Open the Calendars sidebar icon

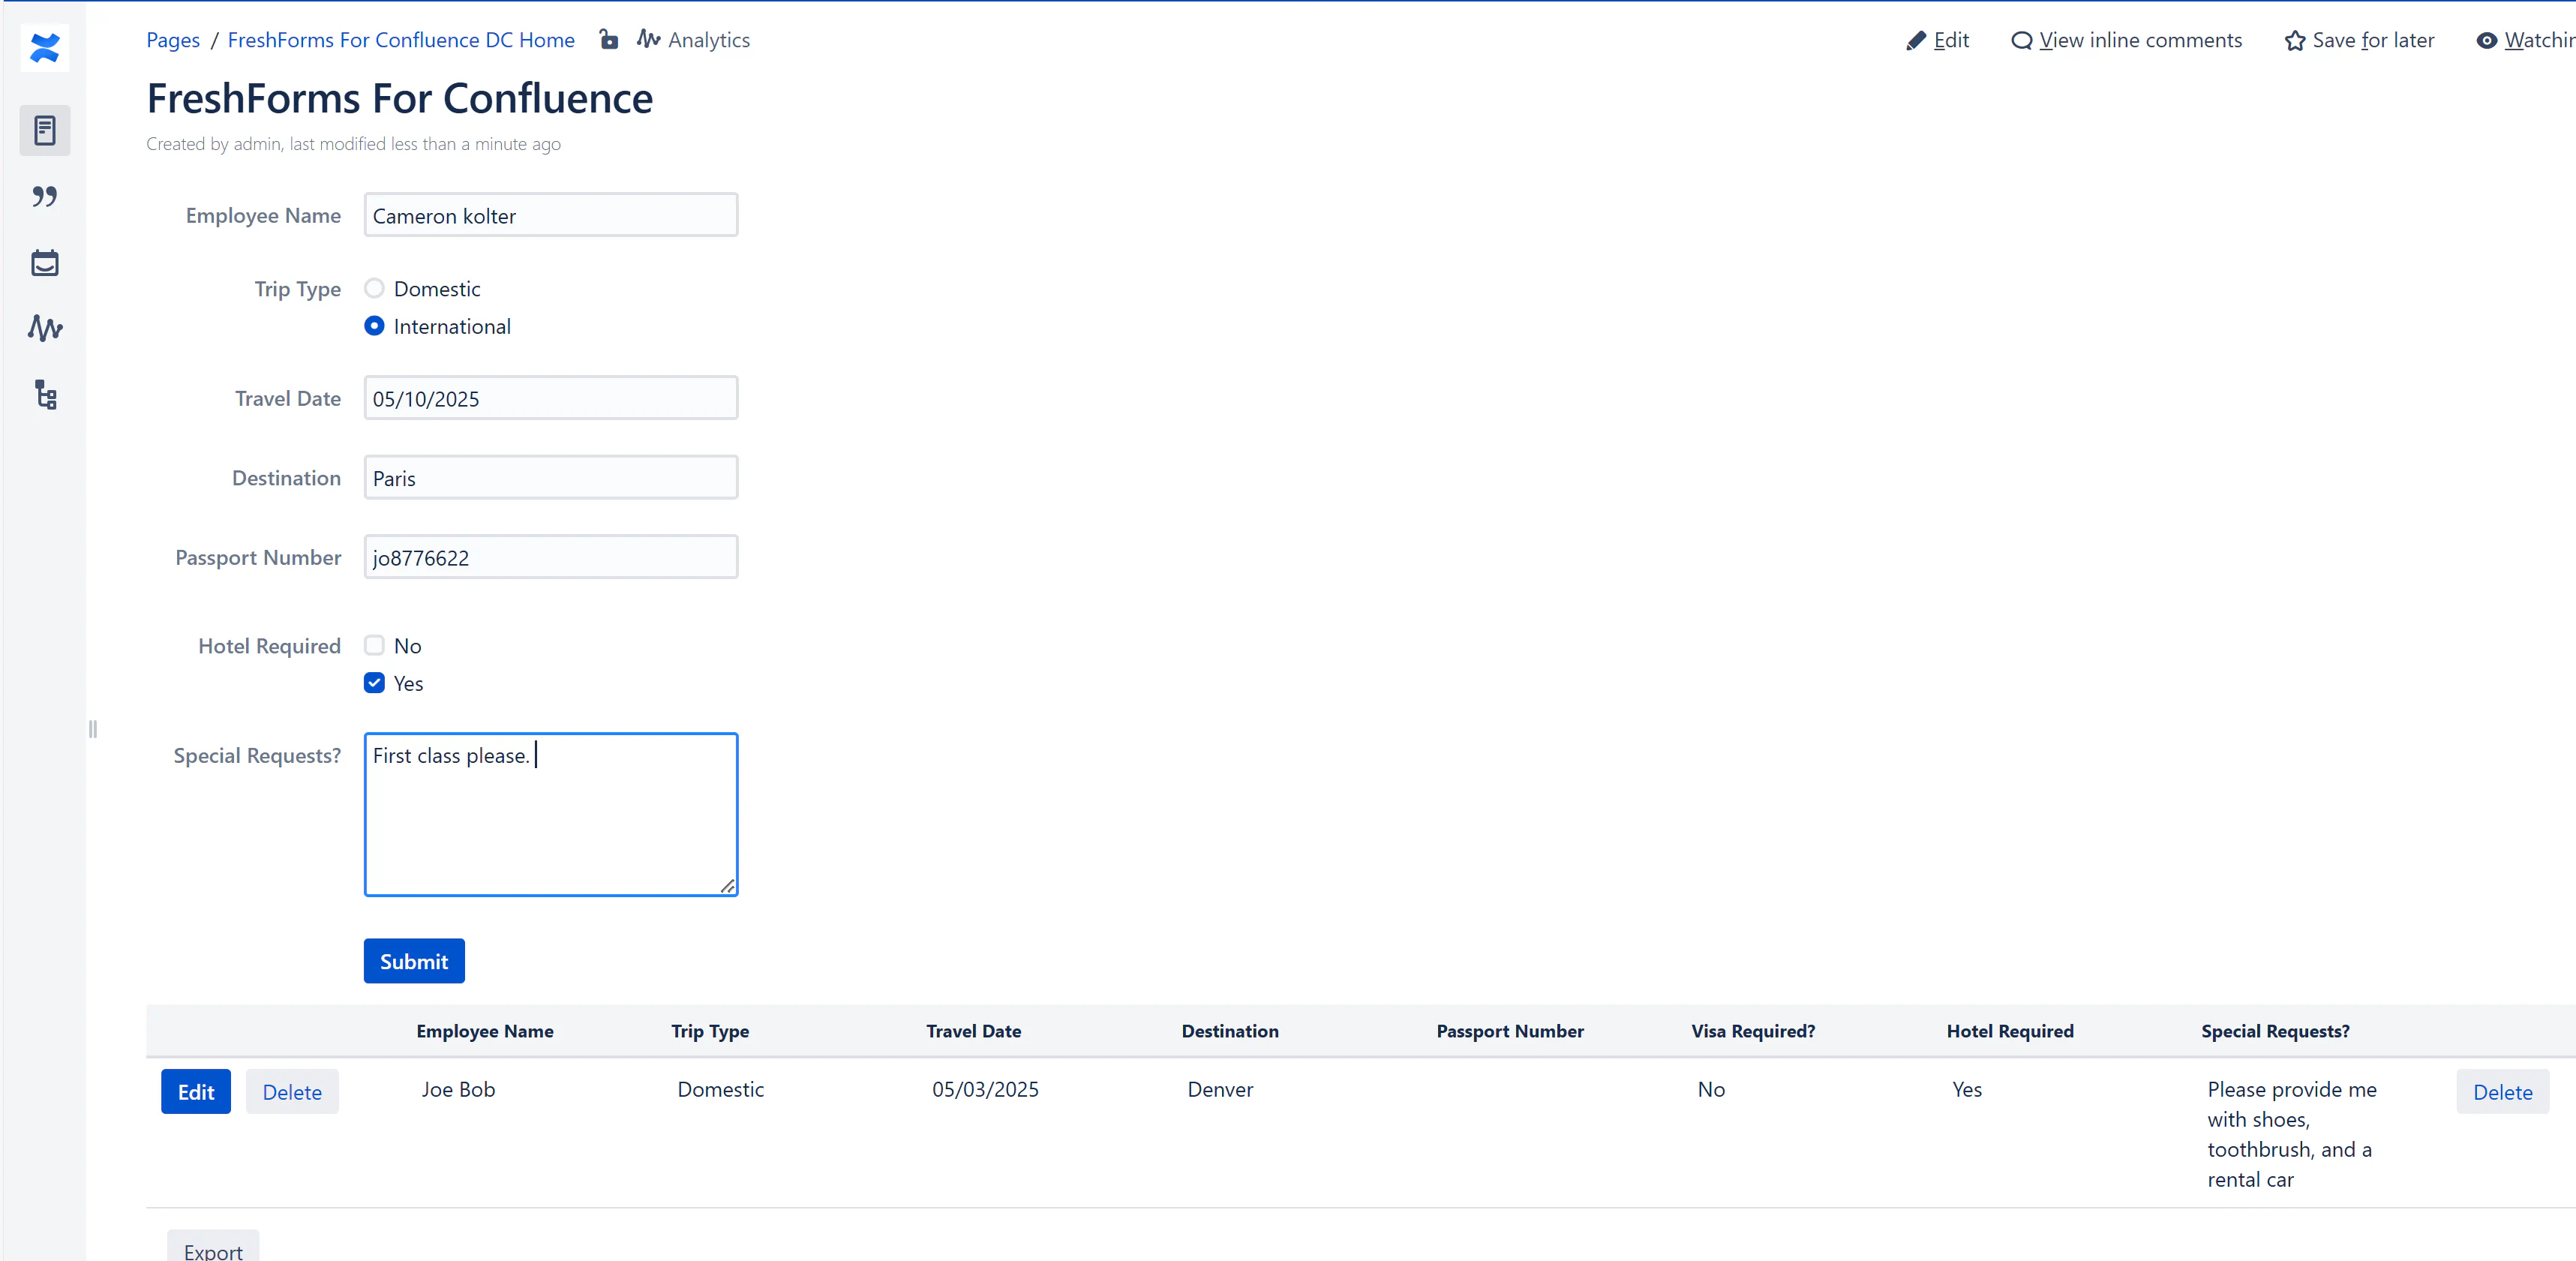click(x=44, y=263)
